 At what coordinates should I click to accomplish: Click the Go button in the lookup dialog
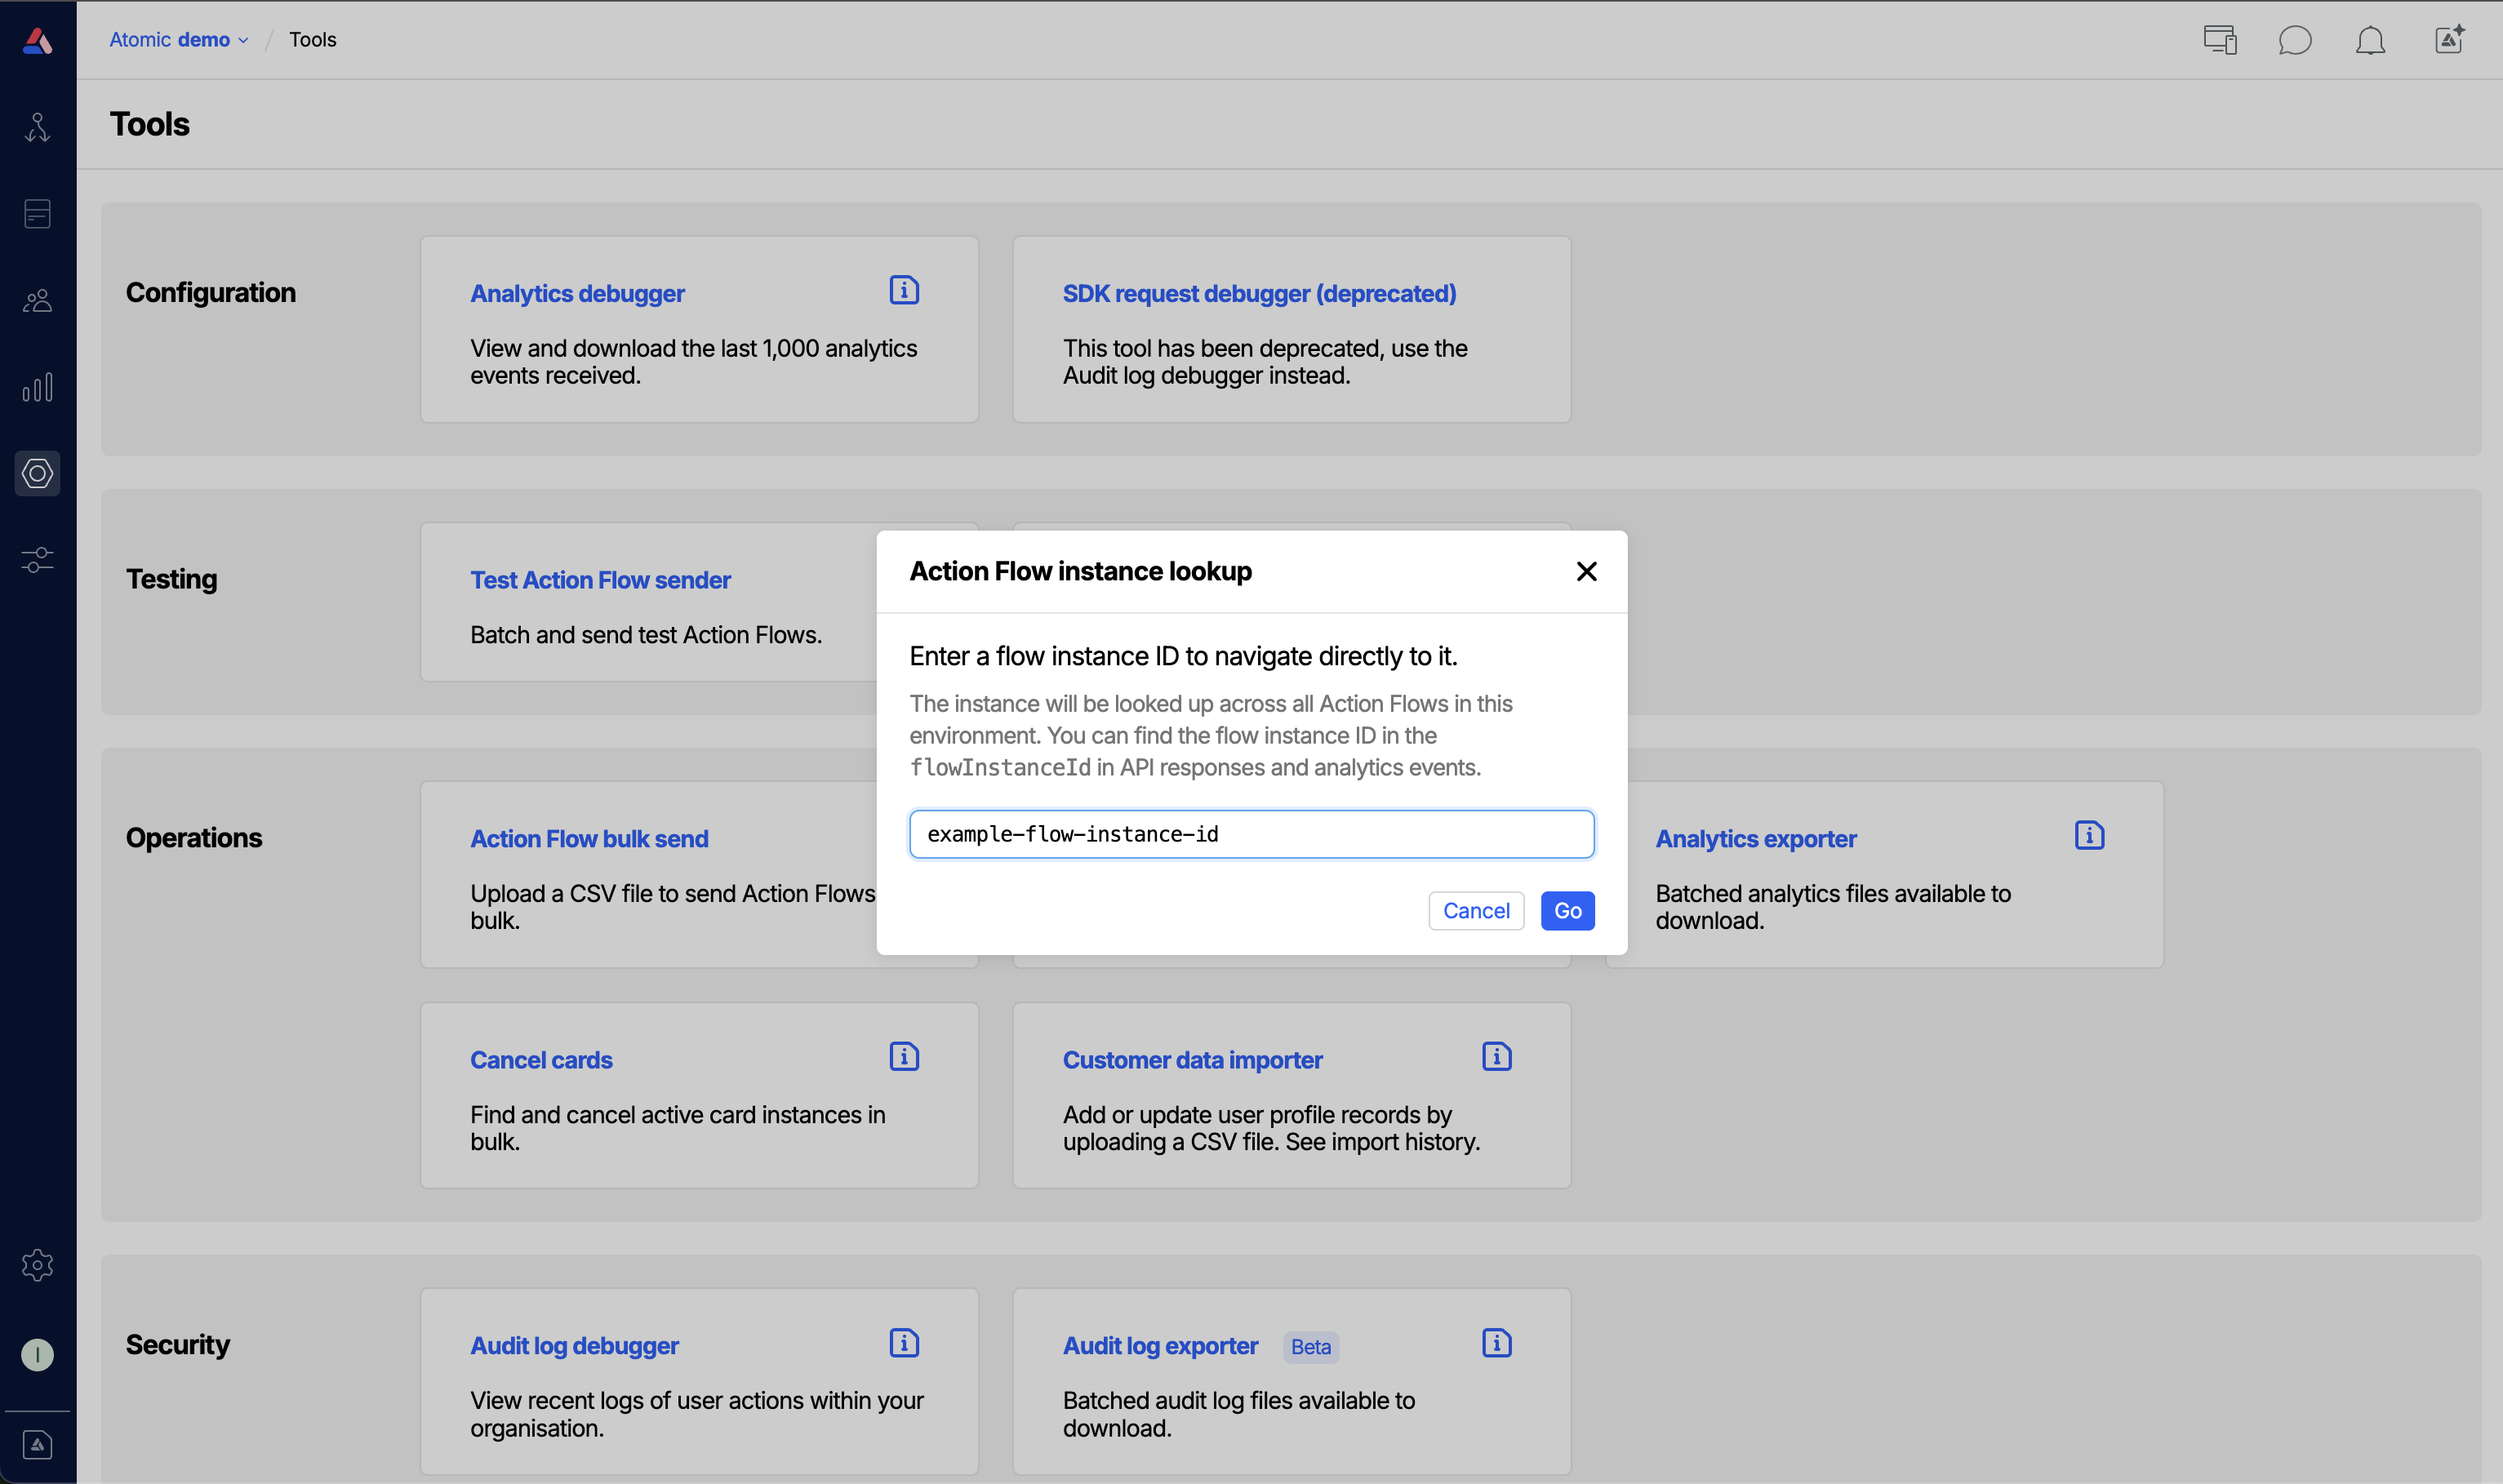tap(1567, 911)
